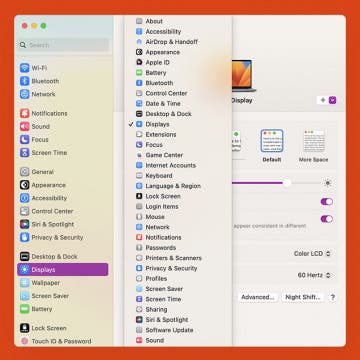
Task: Open Network globe icon in the sidebar
Action: (x=24, y=94)
